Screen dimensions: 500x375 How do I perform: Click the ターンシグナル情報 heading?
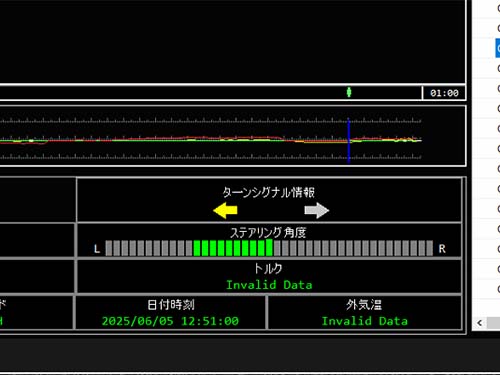(269, 192)
